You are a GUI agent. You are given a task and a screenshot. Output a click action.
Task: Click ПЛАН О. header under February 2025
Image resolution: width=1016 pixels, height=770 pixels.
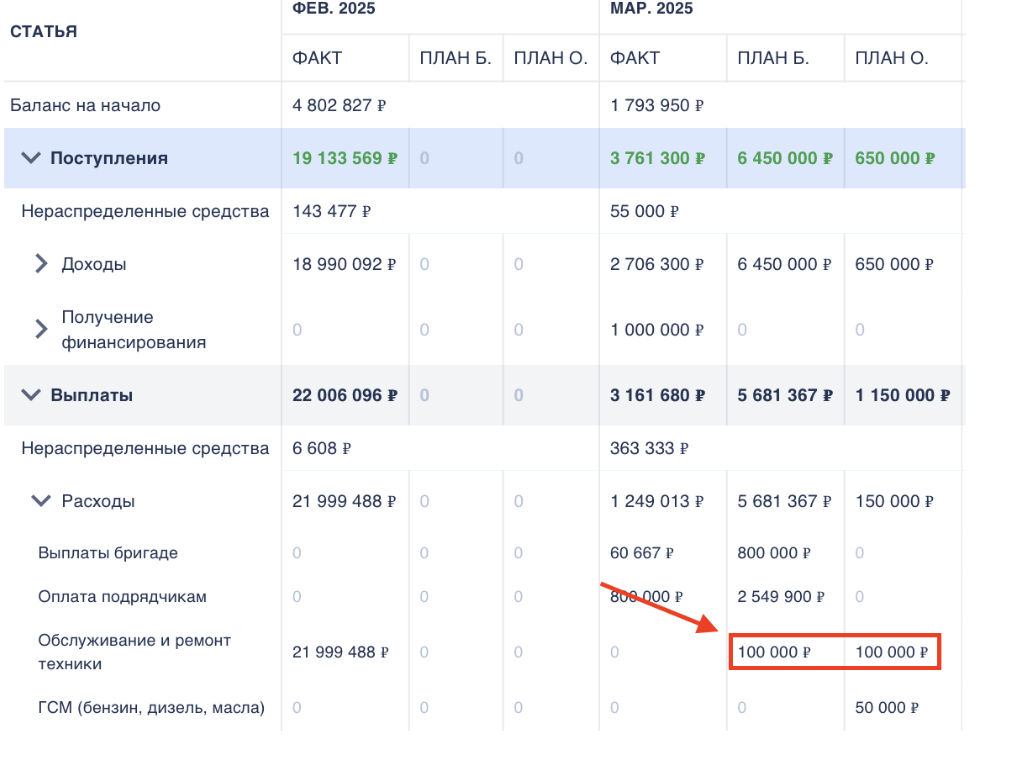click(x=550, y=58)
